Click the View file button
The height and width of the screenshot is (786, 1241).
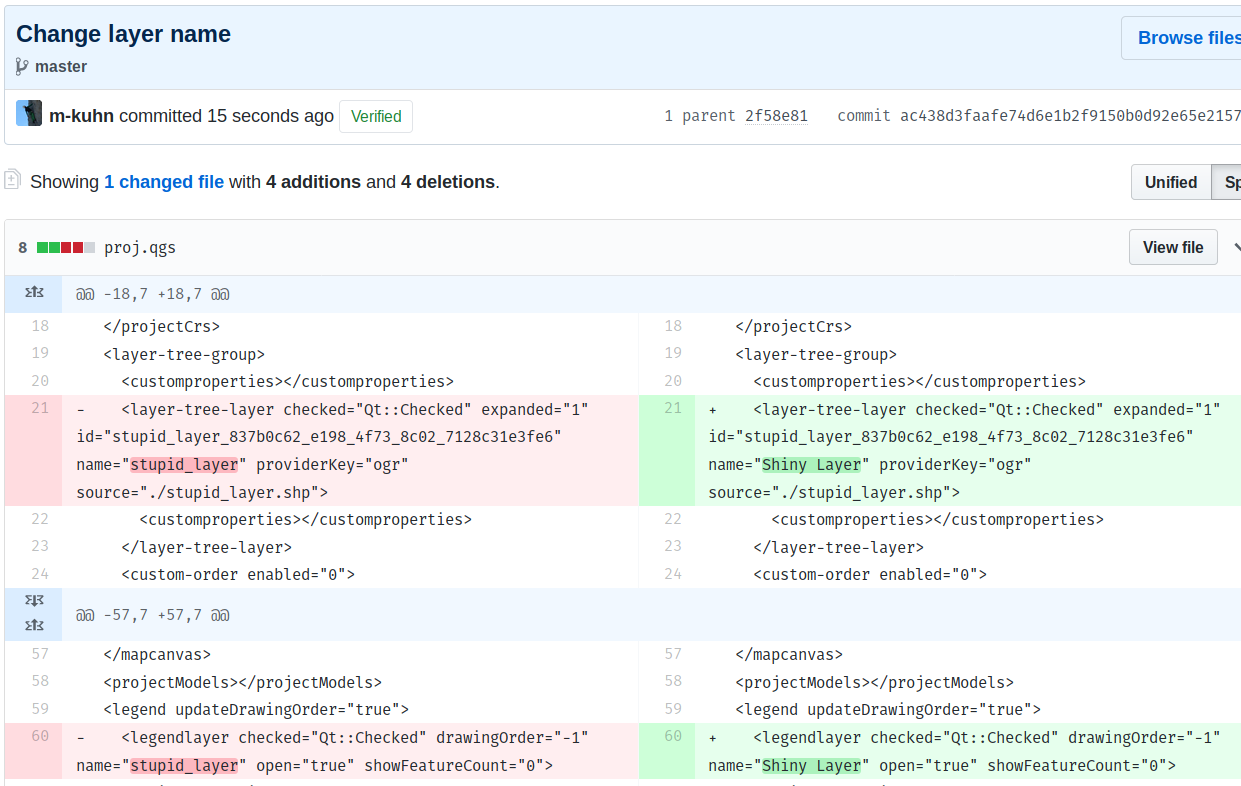(x=1173, y=247)
